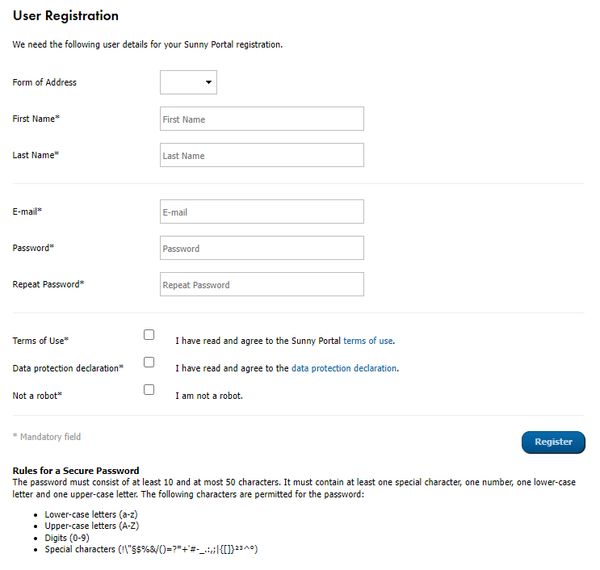Click the E-mail label text
600x570 pixels.
[27, 212]
